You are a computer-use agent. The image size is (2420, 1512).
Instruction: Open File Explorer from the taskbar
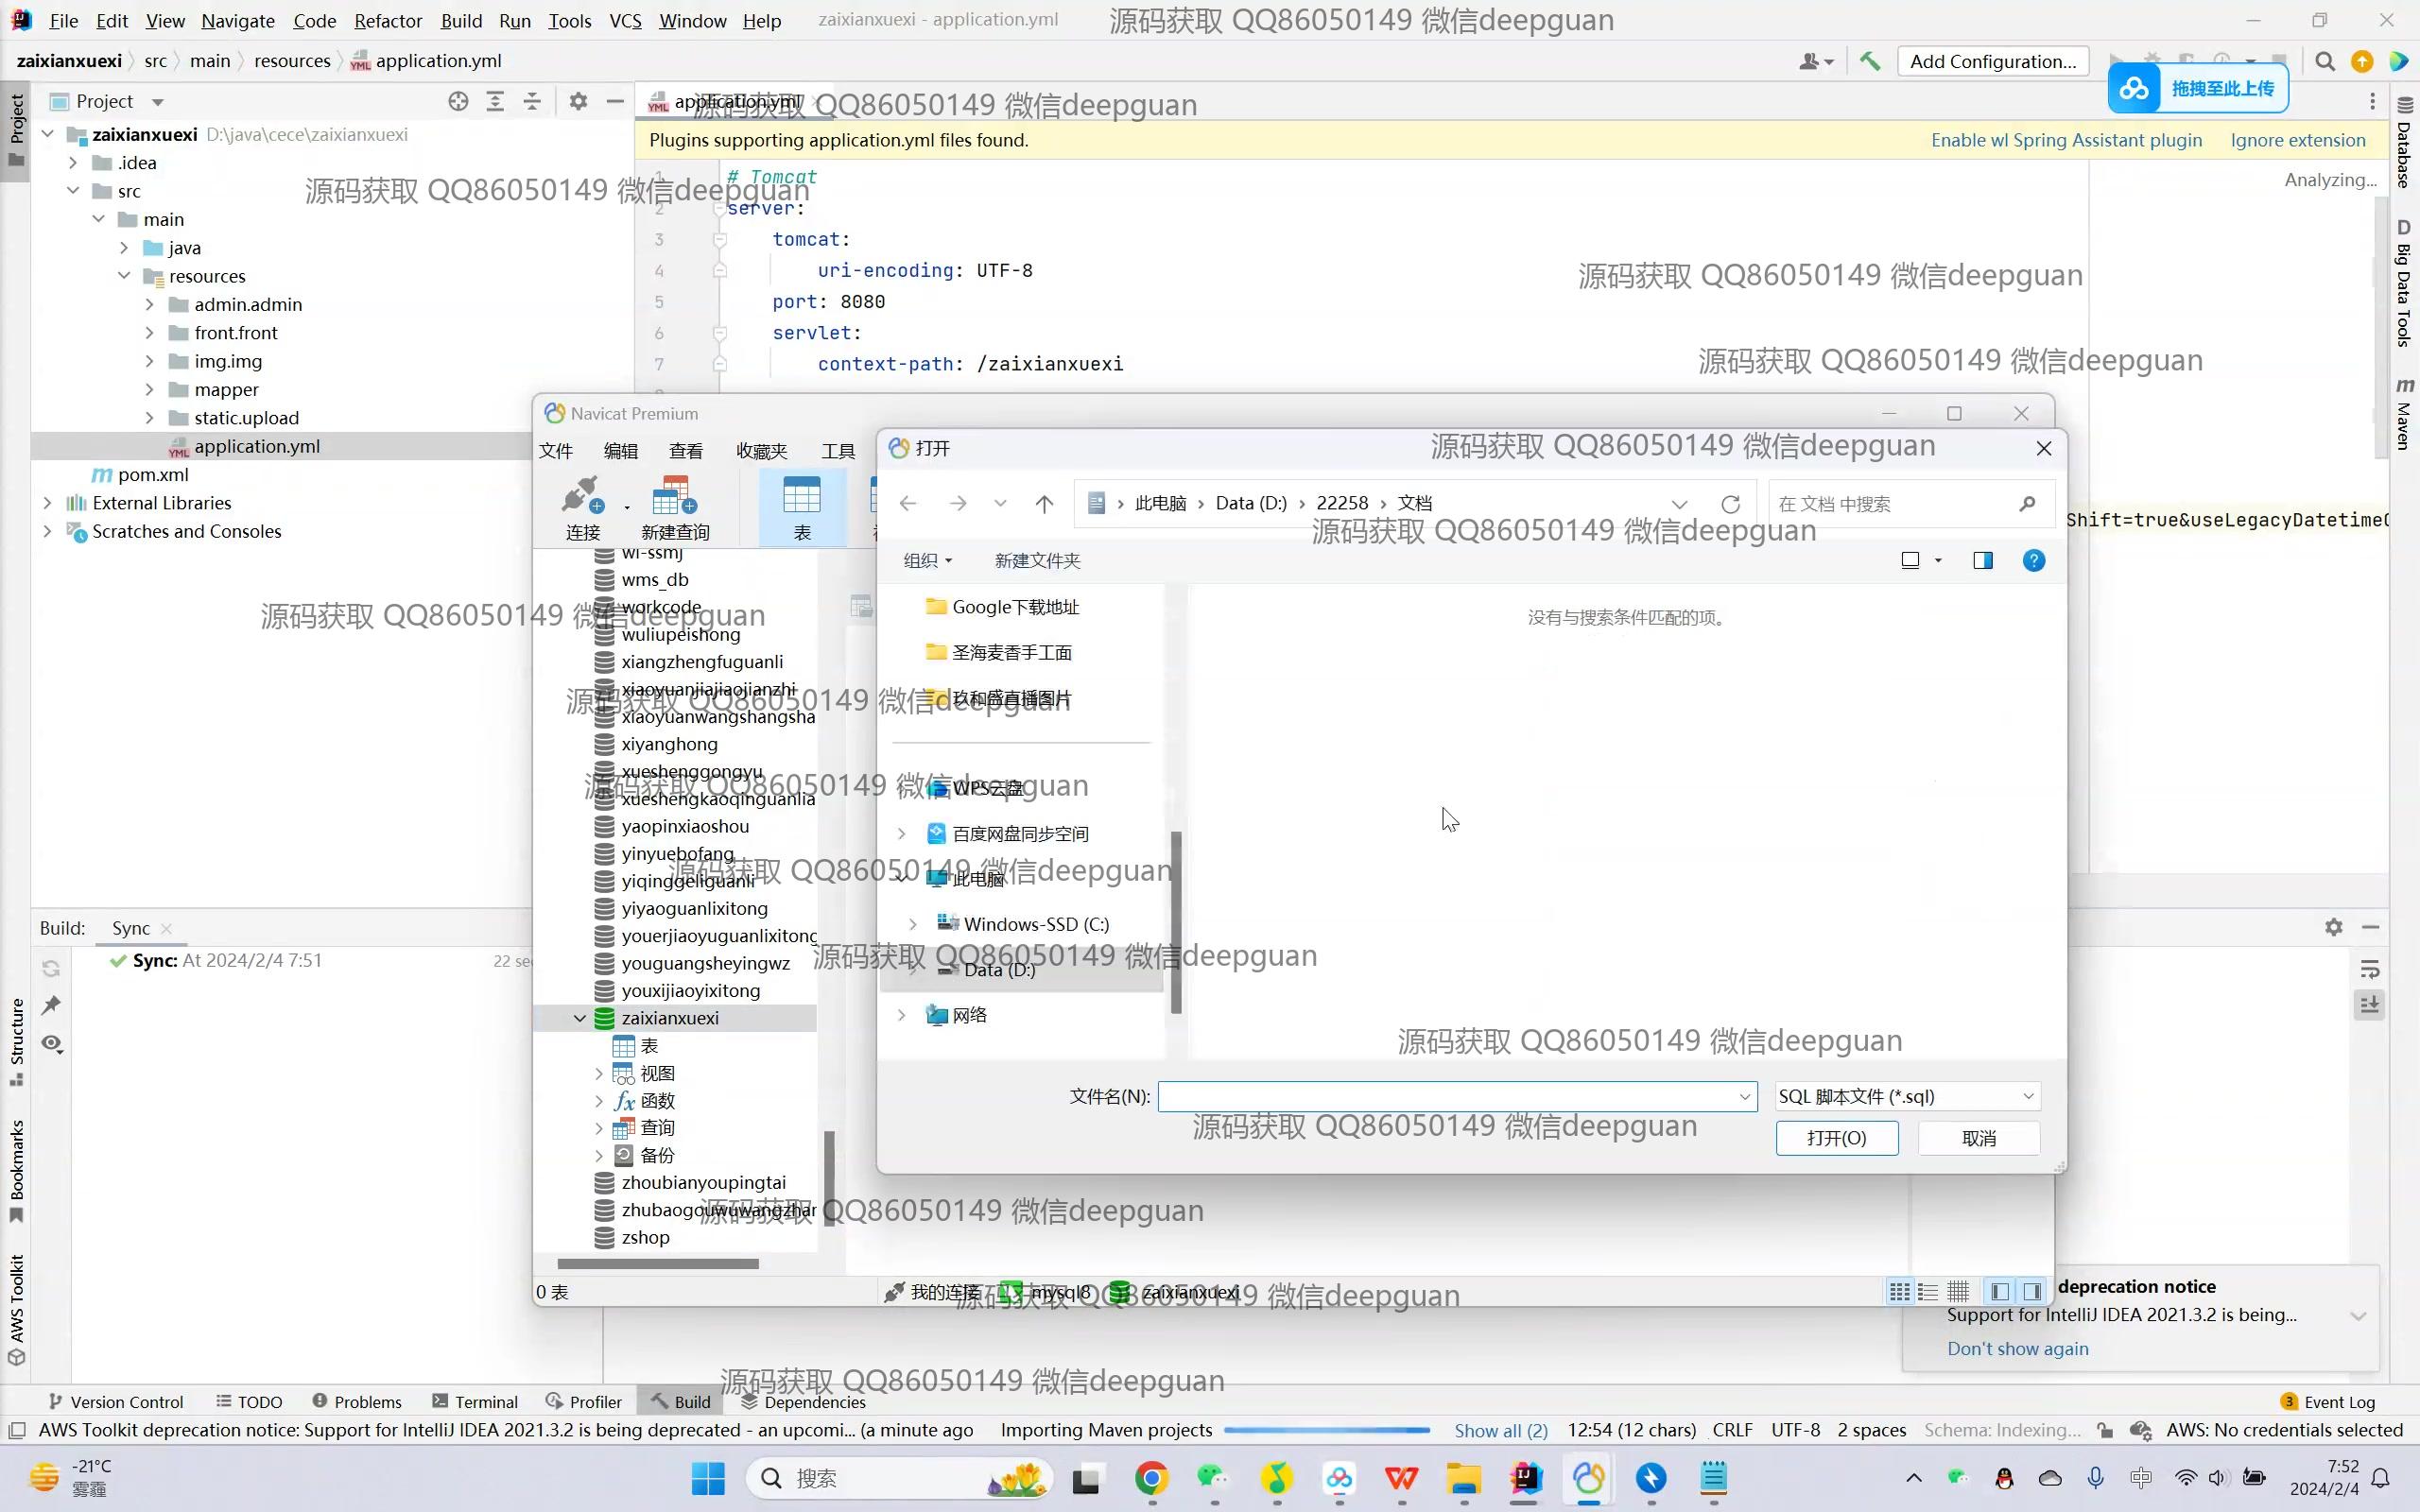(x=1463, y=1478)
